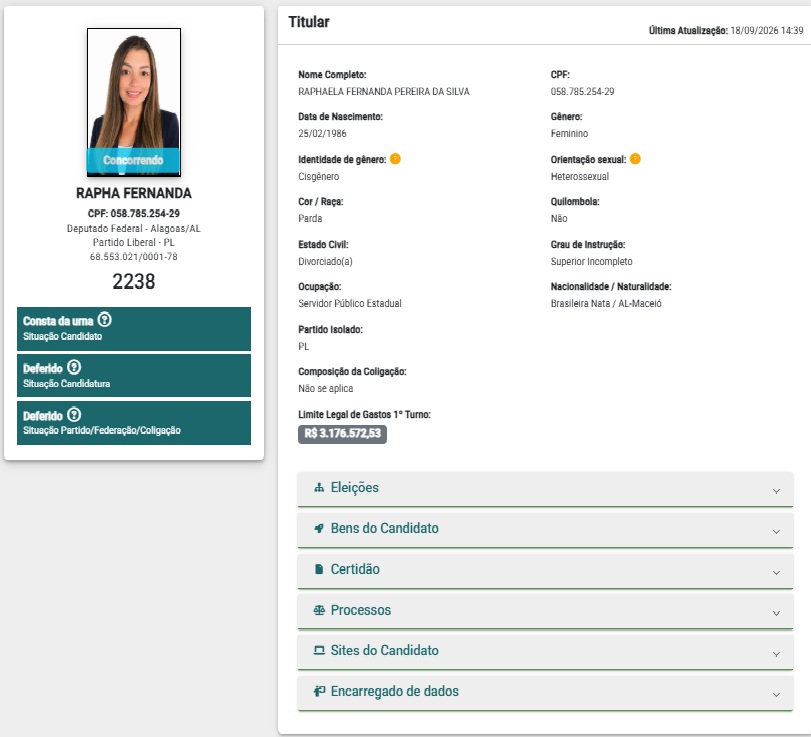
Task: Click orange info icon beside Orientação sexual
Action: pos(635,159)
